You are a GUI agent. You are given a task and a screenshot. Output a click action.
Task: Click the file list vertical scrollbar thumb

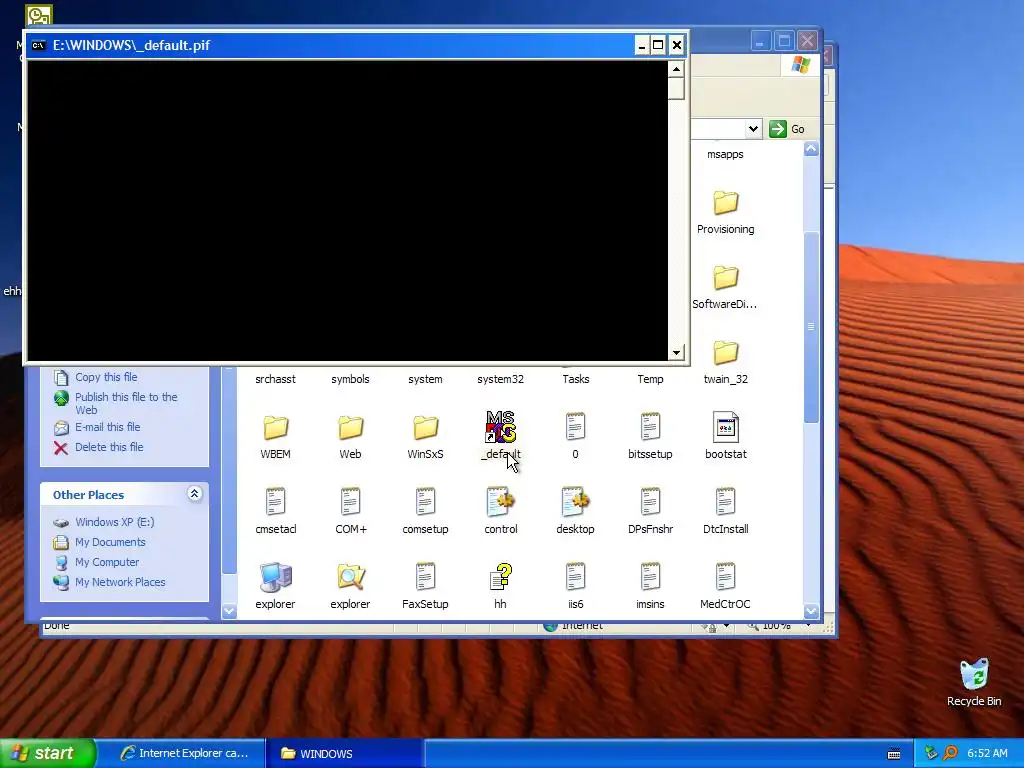coord(811,327)
